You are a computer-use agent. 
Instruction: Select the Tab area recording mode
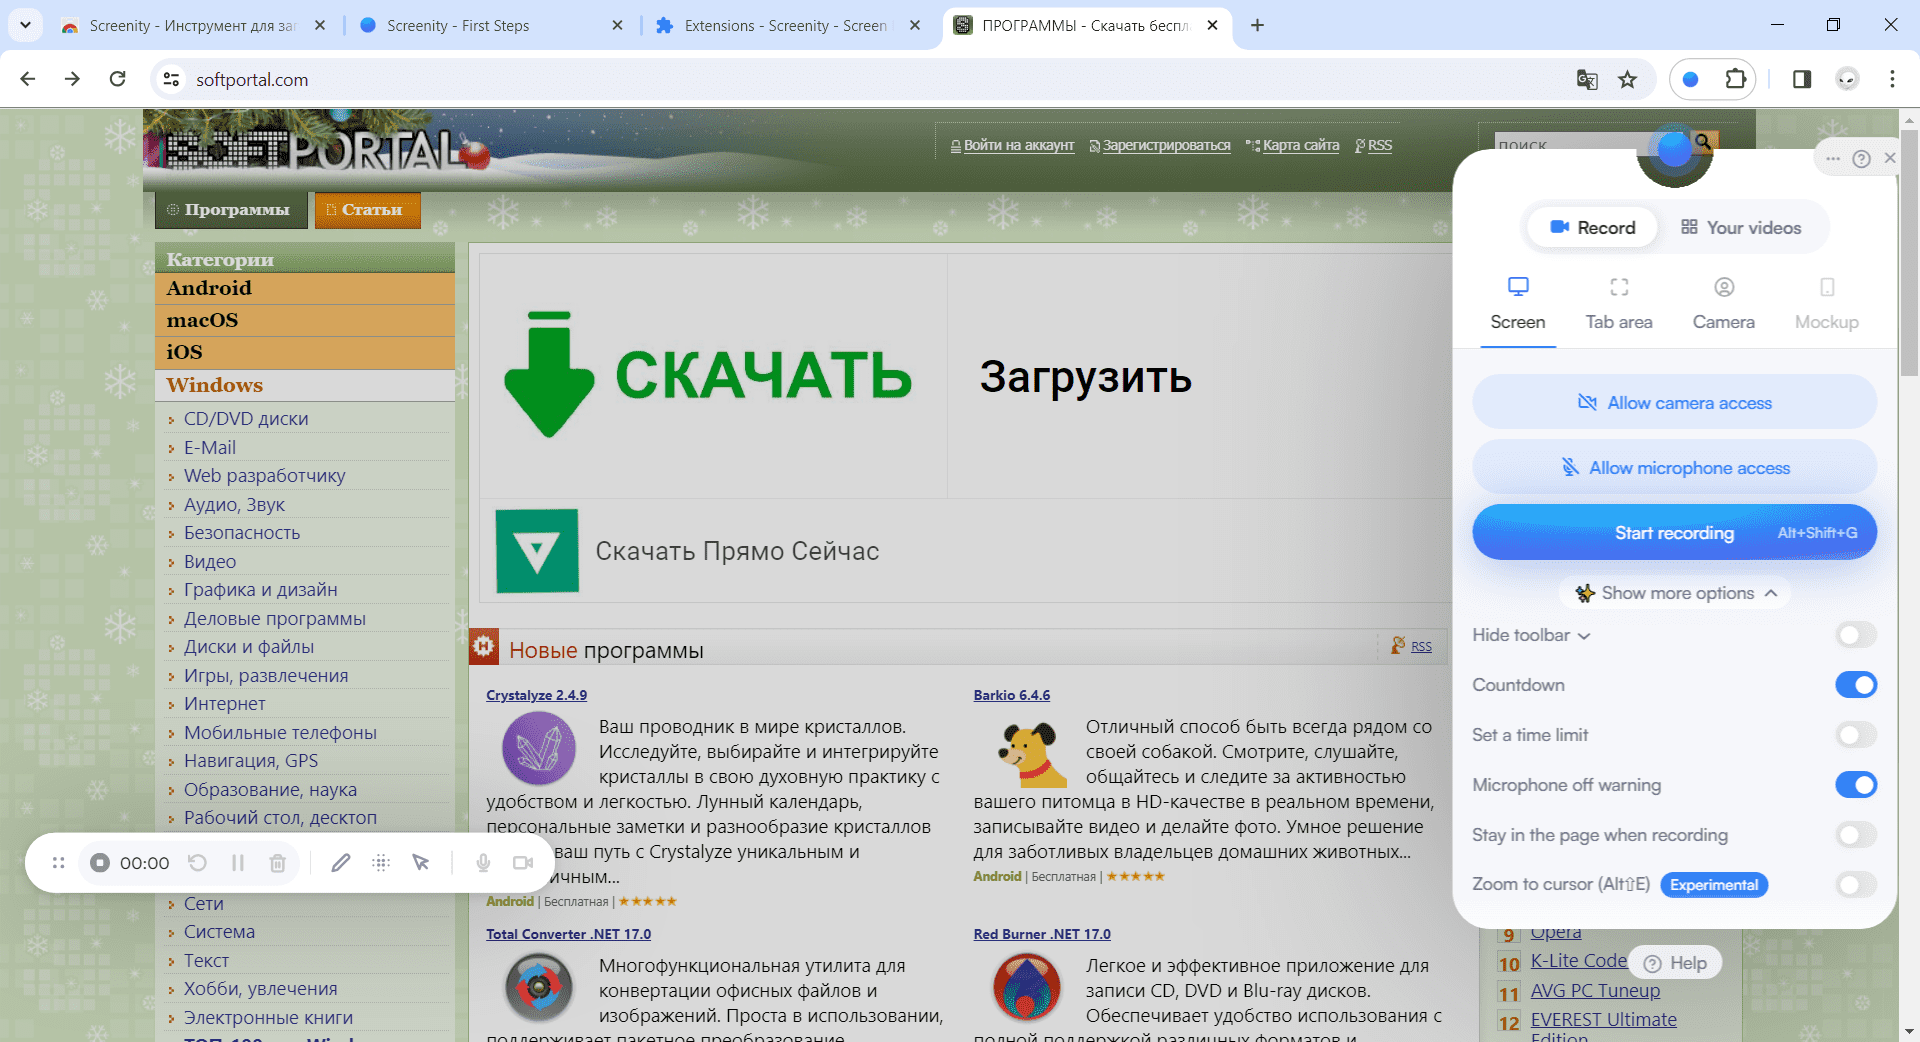pyautogui.click(x=1619, y=305)
